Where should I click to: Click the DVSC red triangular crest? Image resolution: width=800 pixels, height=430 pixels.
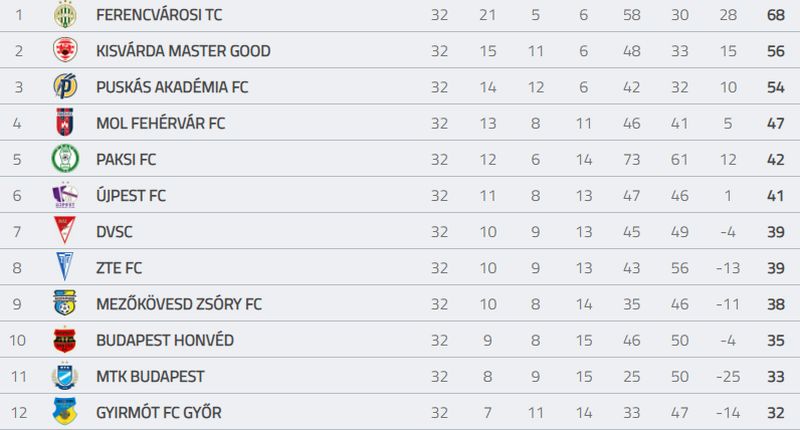65,231
